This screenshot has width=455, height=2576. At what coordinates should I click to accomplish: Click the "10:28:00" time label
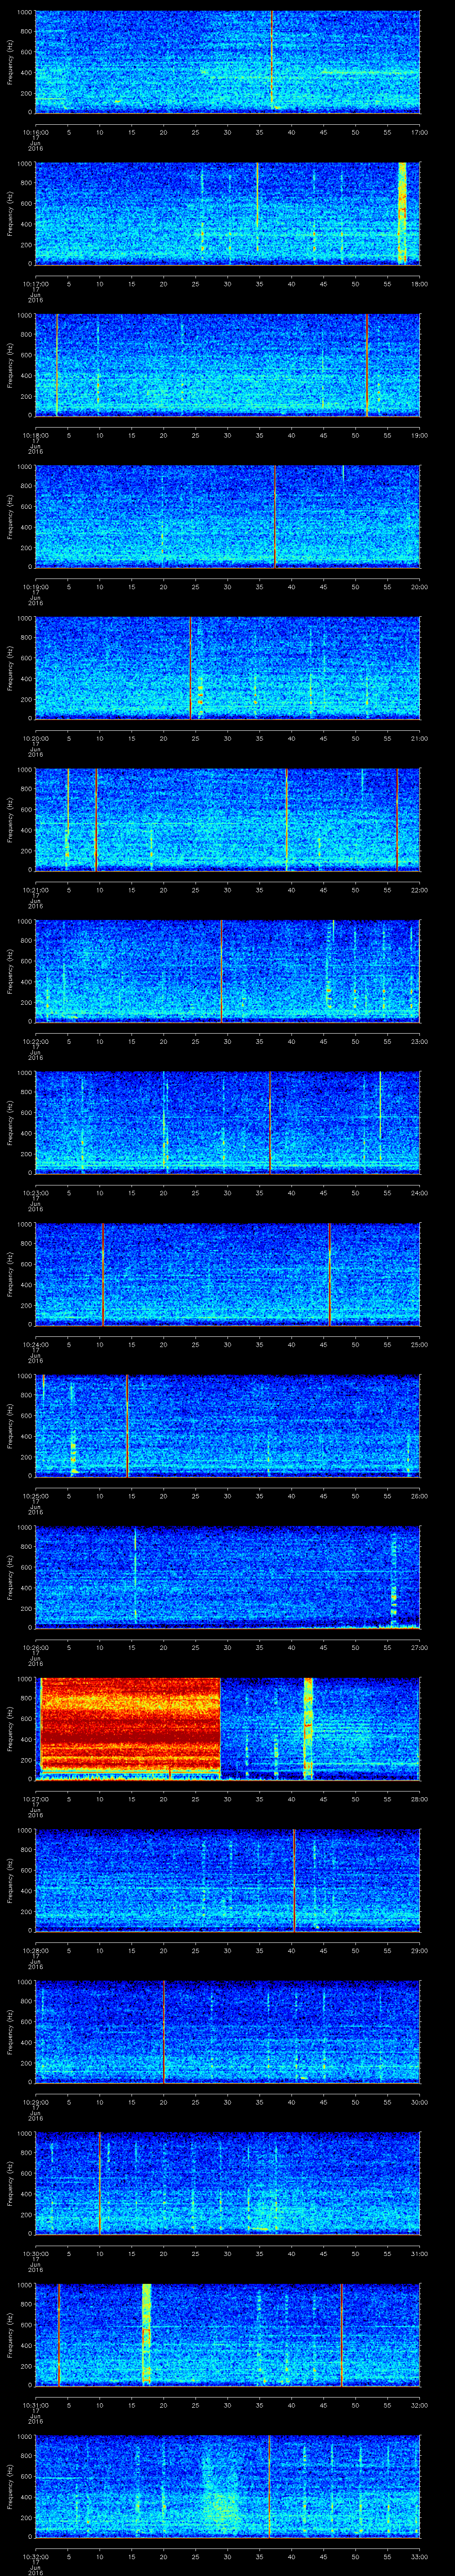point(36,1950)
